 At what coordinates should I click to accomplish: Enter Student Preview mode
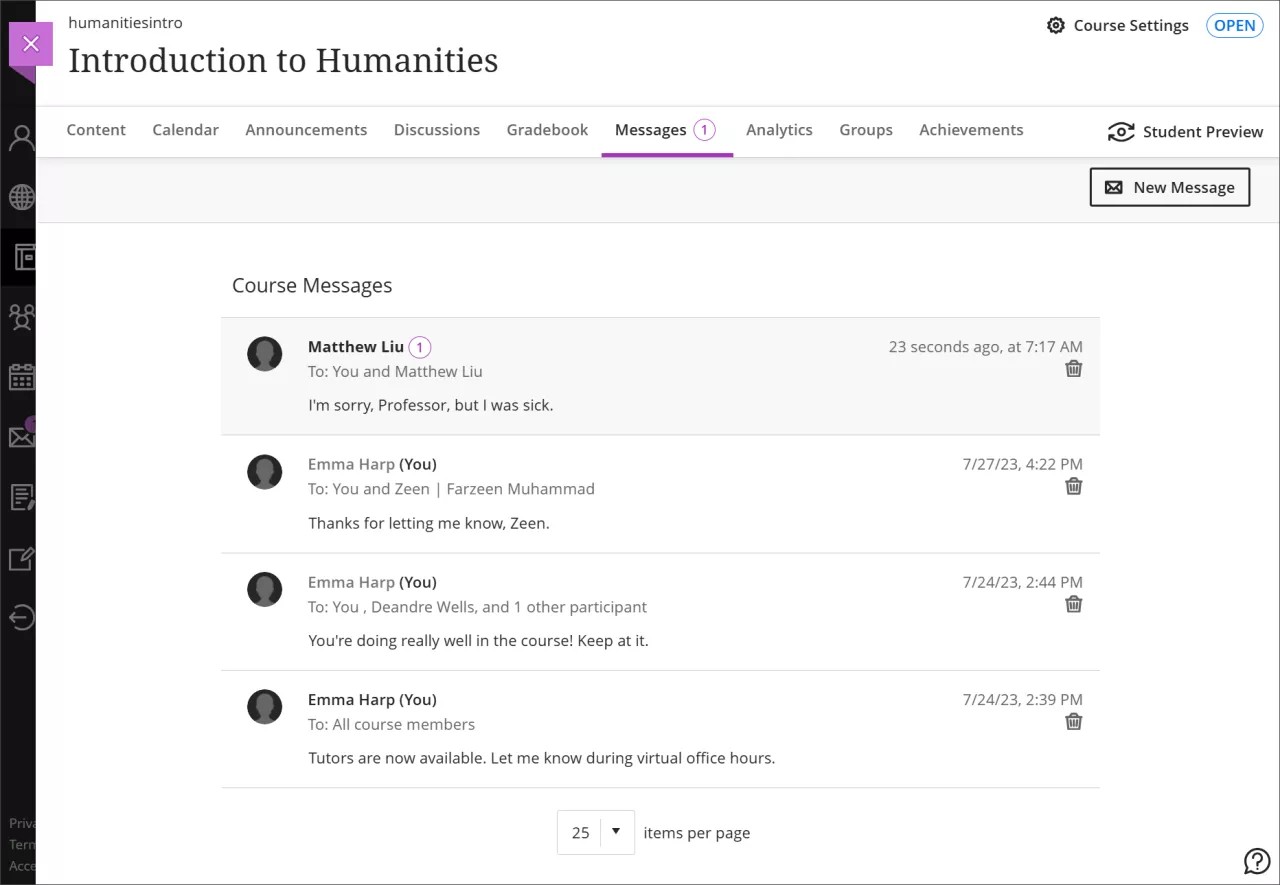point(1185,131)
